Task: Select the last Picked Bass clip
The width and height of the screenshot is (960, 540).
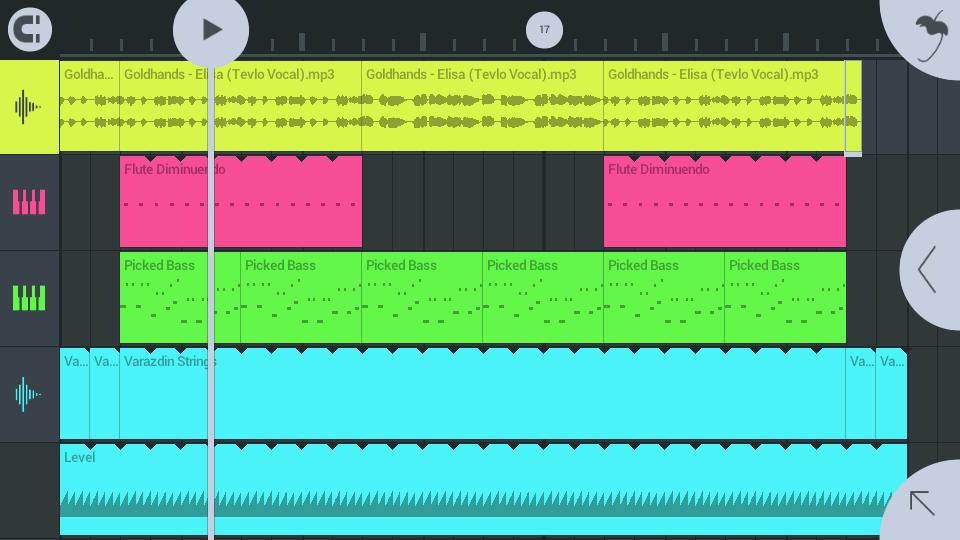Action: [785, 298]
